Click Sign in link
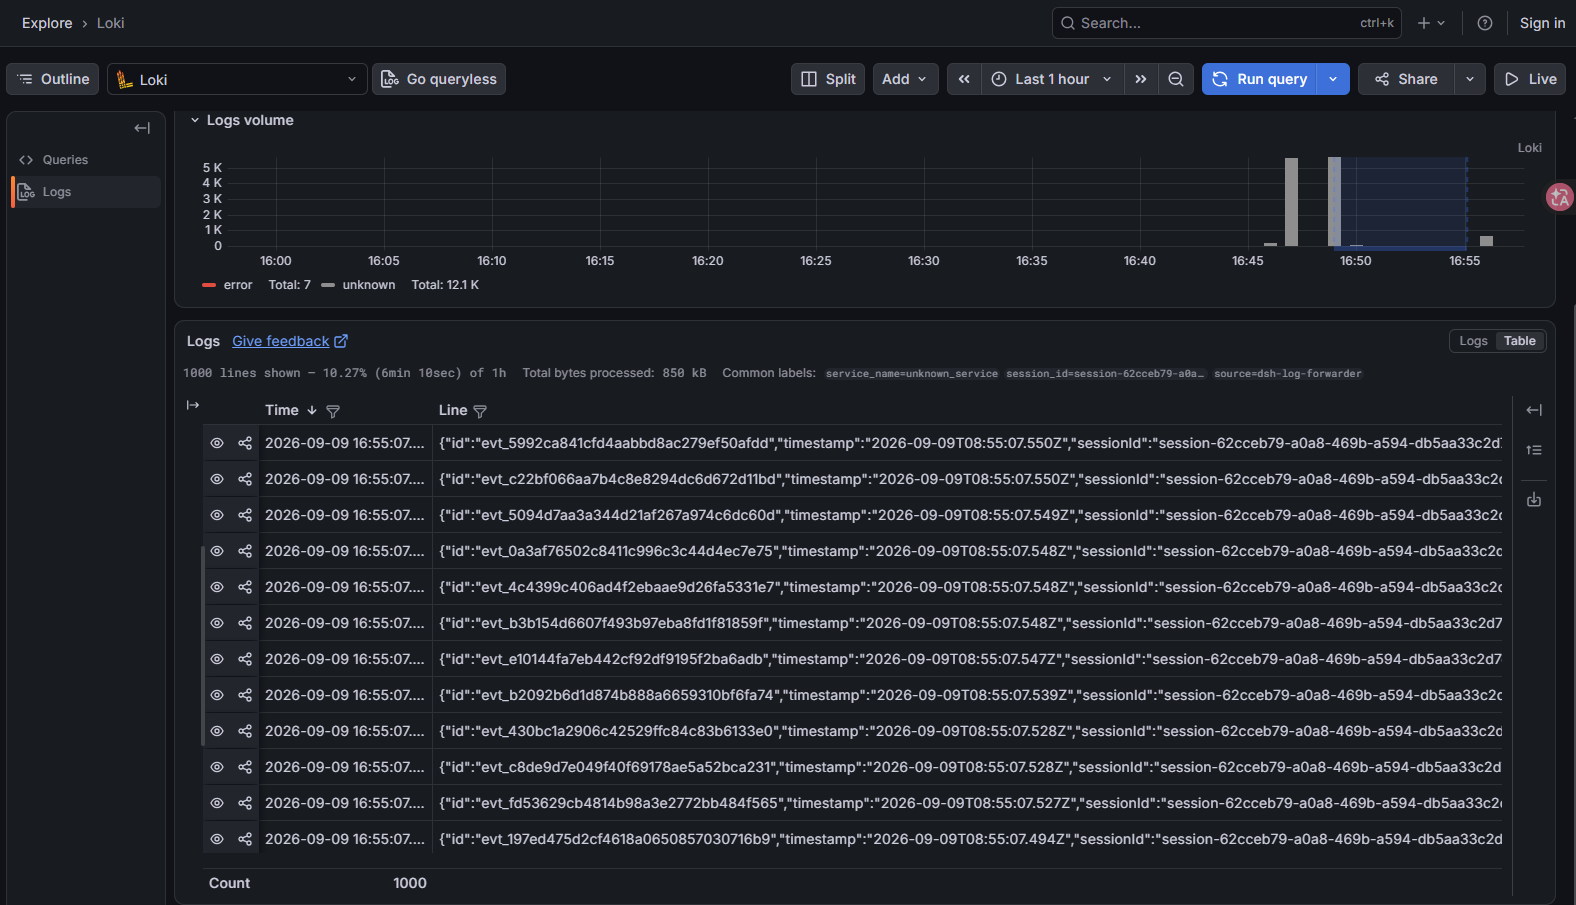 (x=1542, y=23)
